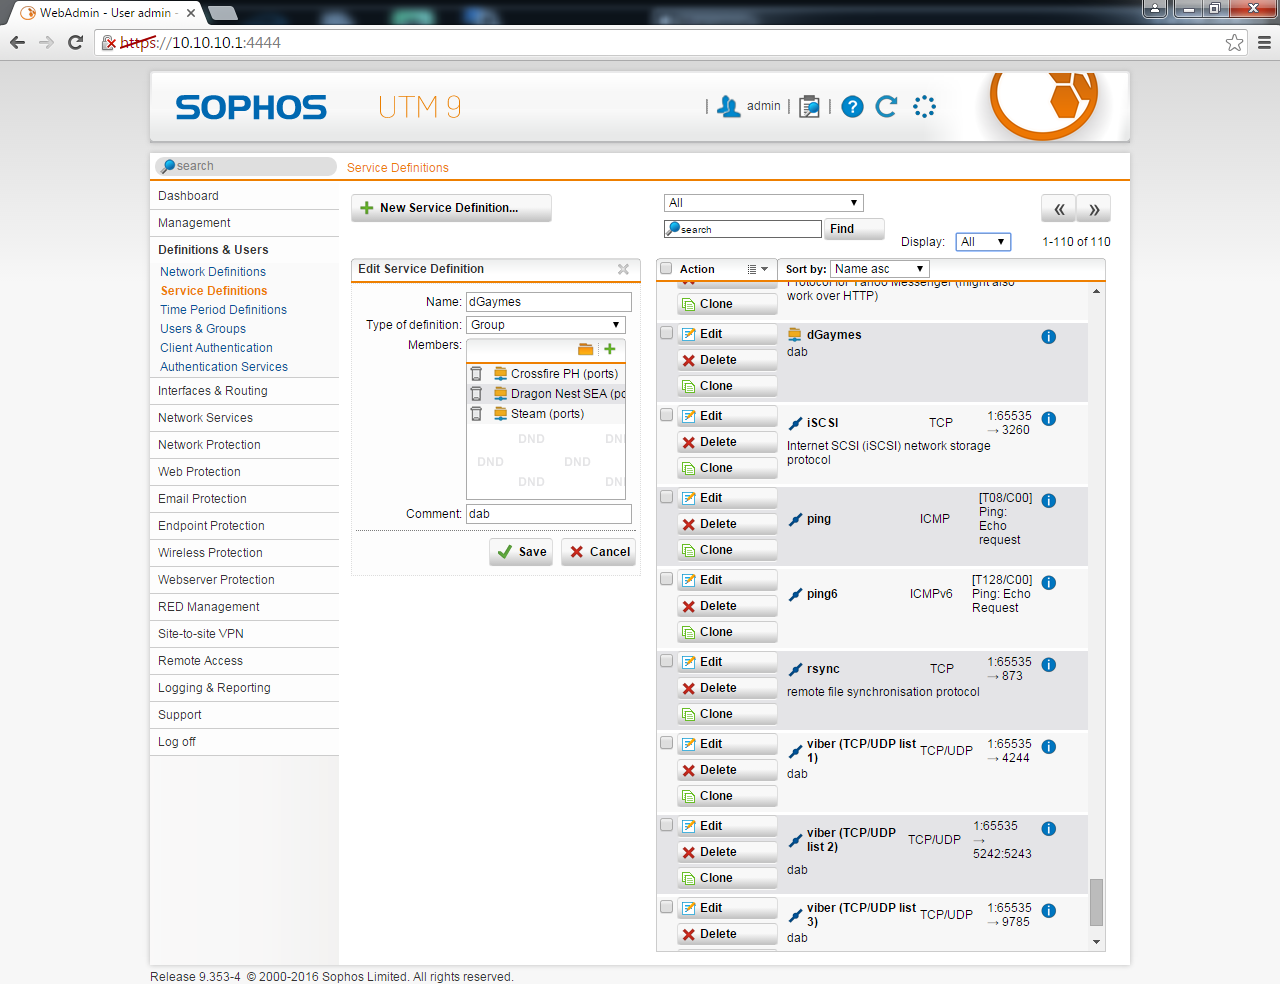Show info for viber list 3 entry
This screenshot has height=984, width=1280.
pos(1049,911)
